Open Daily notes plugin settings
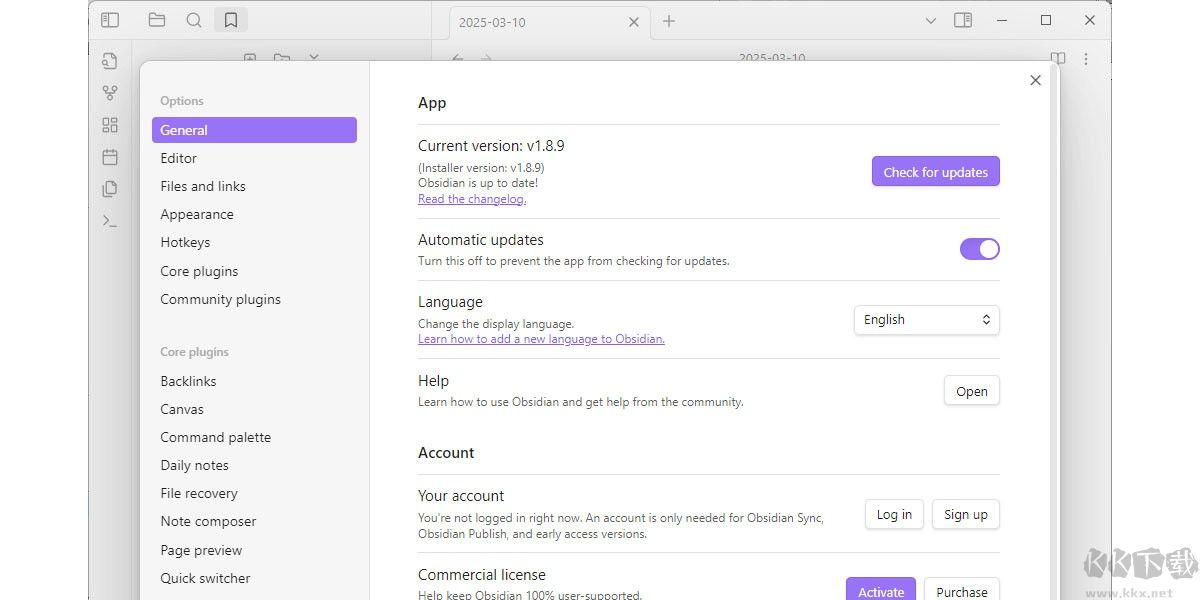1200x600 pixels. tap(254, 465)
